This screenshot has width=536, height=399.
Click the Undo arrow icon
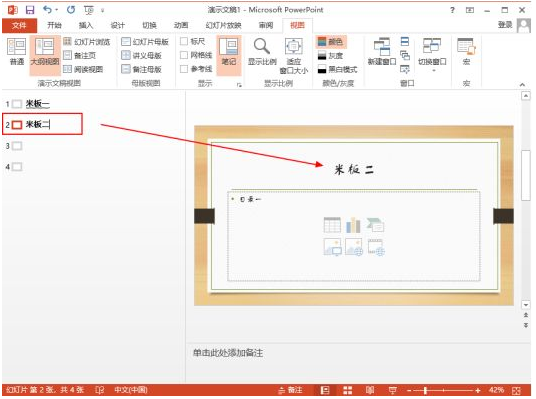(x=48, y=10)
